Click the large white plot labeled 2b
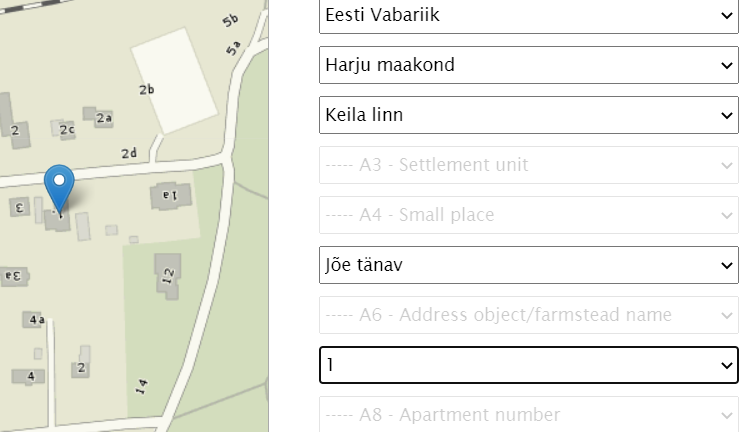Screen dimensions: 743x432 pos(174,81)
